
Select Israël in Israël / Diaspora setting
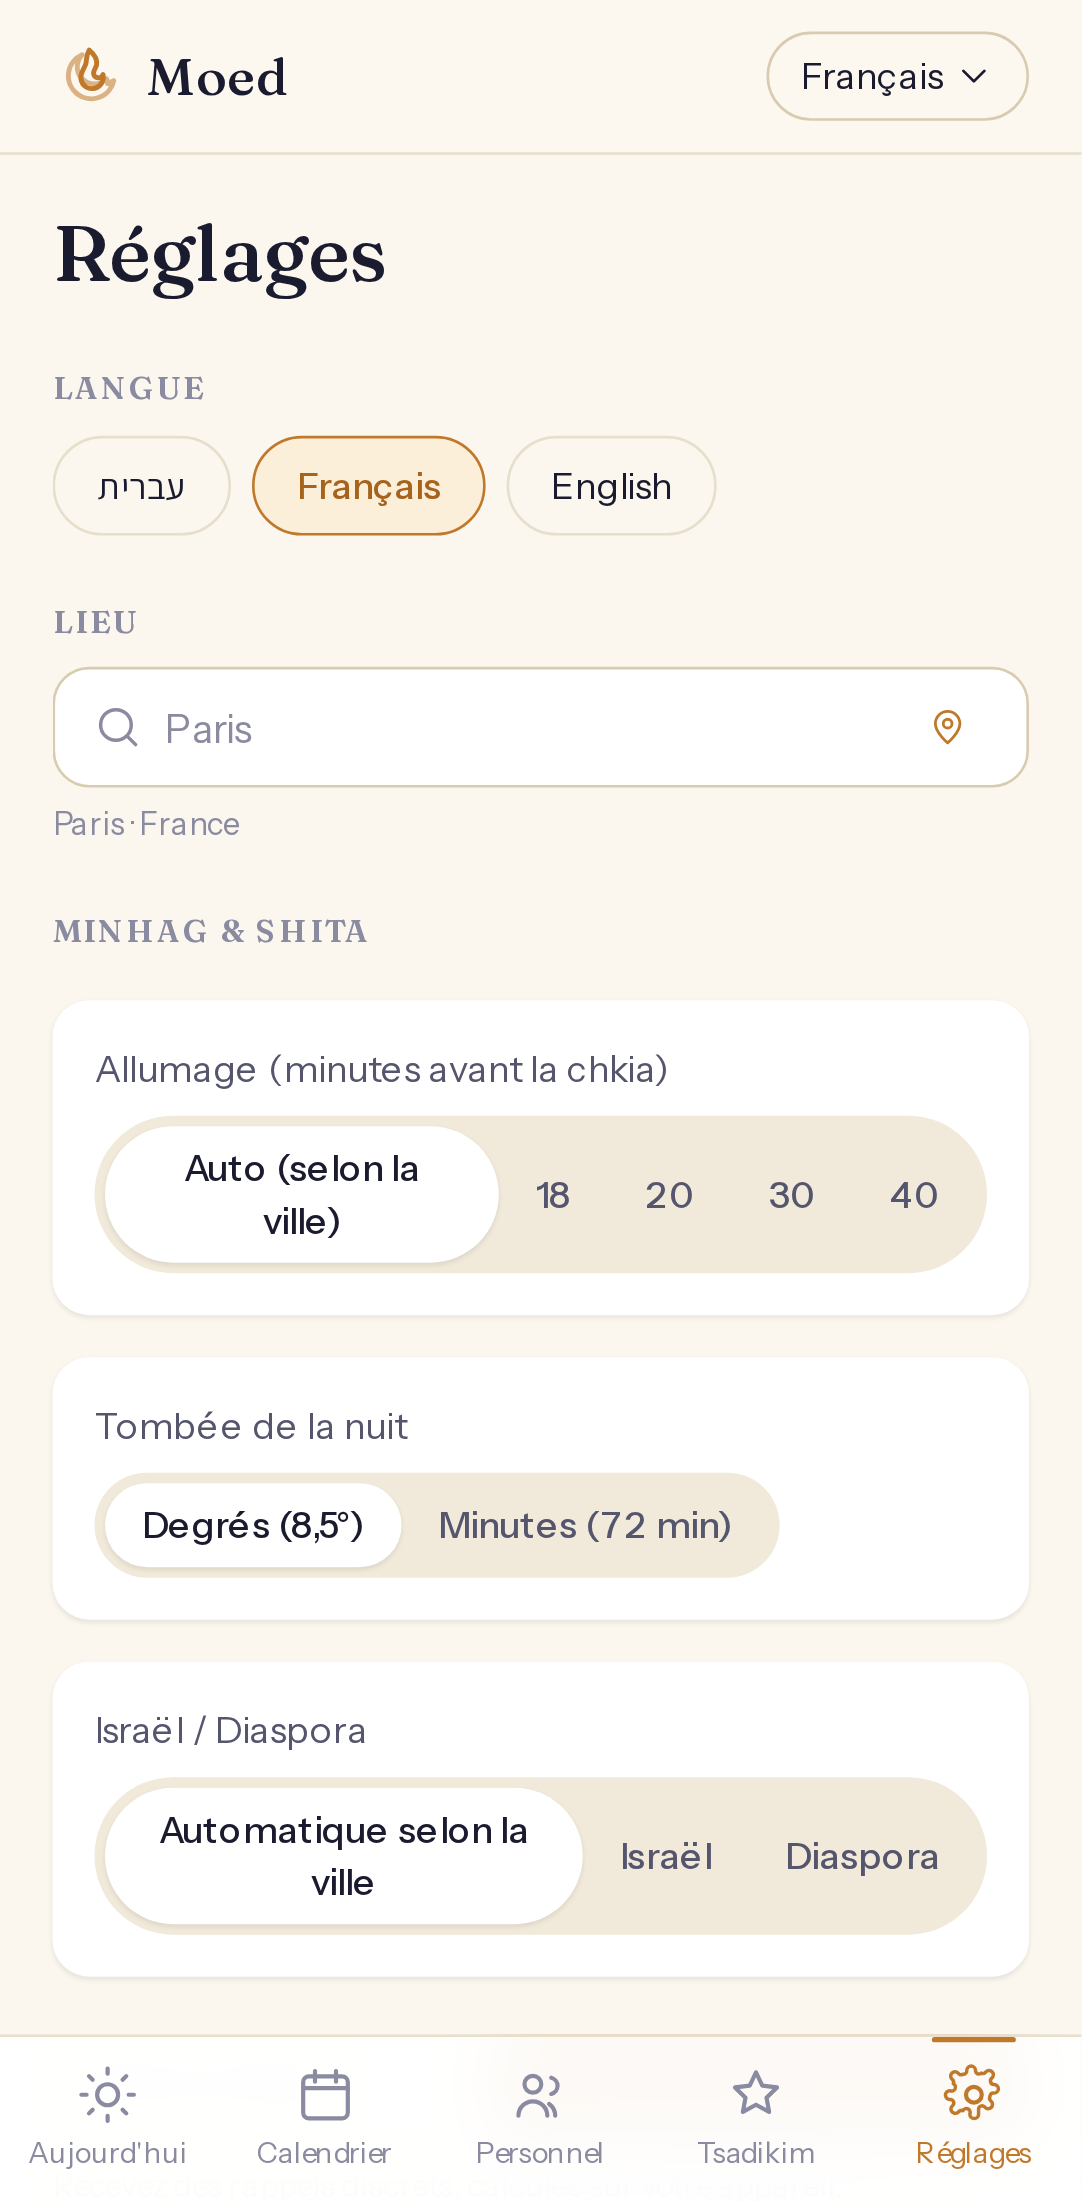coord(666,1856)
